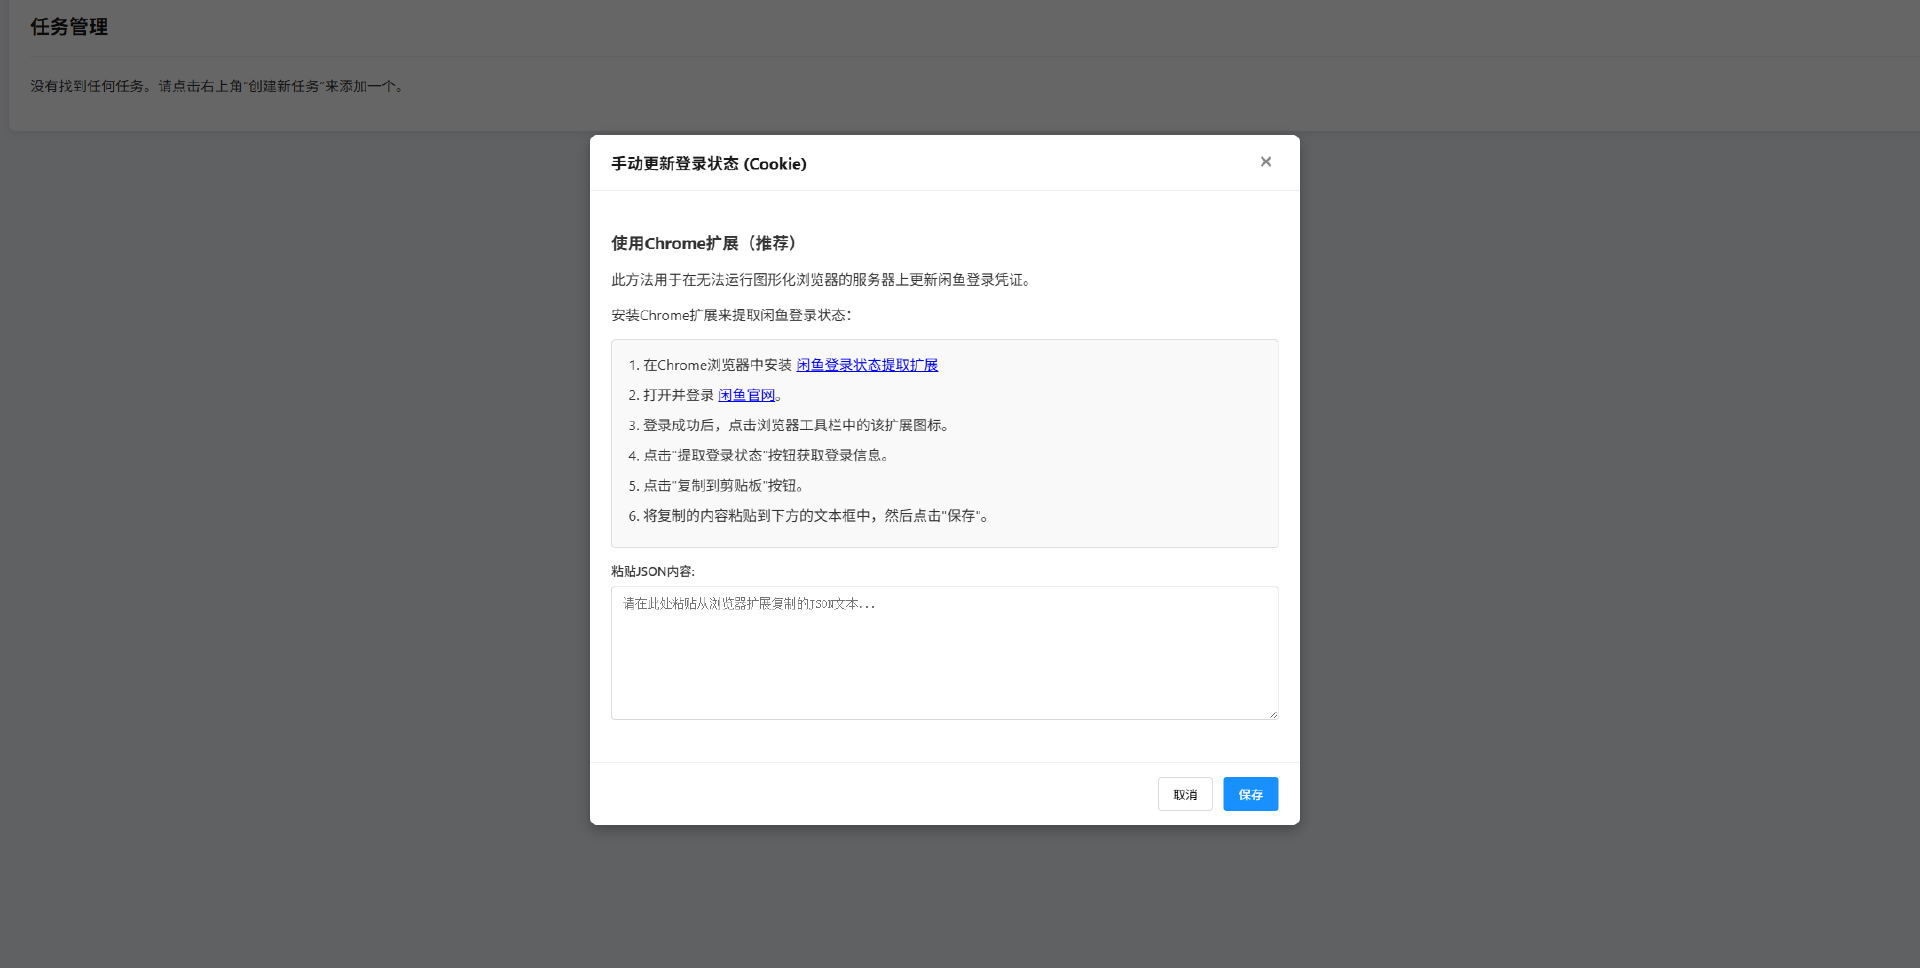The height and width of the screenshot is (968, 1920).
Task: Click the line 安装Chrome扩展来提取闲鱼登录状态
Action: (x=731, y=315)
